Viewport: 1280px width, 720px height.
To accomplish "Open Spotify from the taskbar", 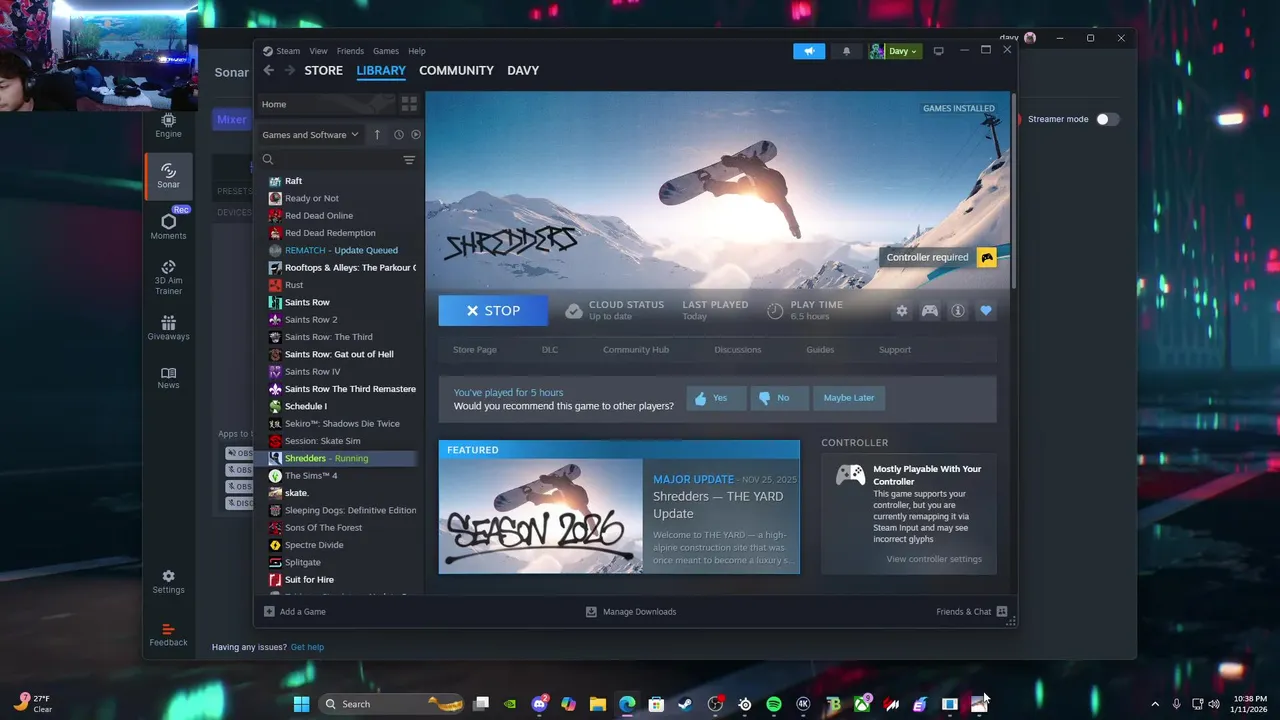I will (x=774, y=704).
